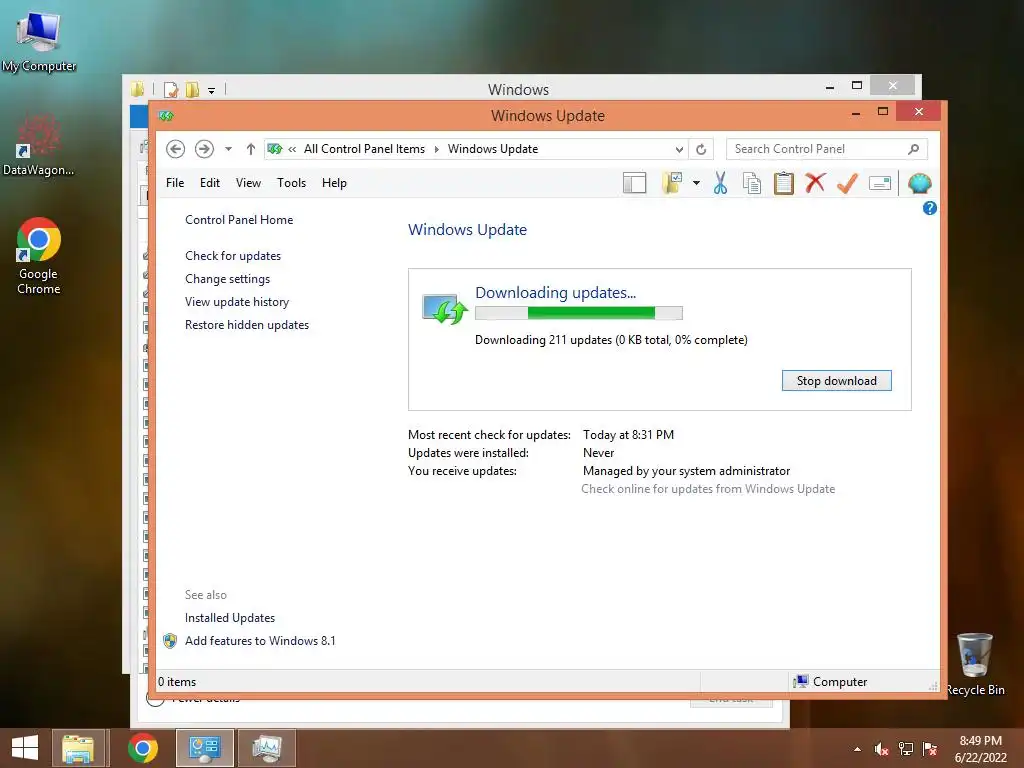The height and width of the screenshot is (768, 1024).
Task: Click the My Computer desktop icon
Action: click(39, 41)
